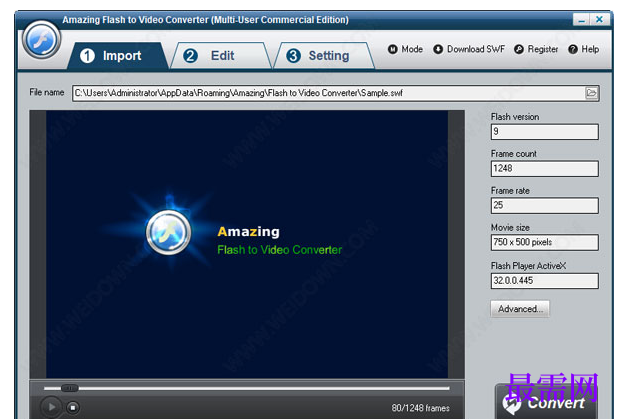Click the Convert button
This screenshot has width=617, height=419.
tap(546, 402)
